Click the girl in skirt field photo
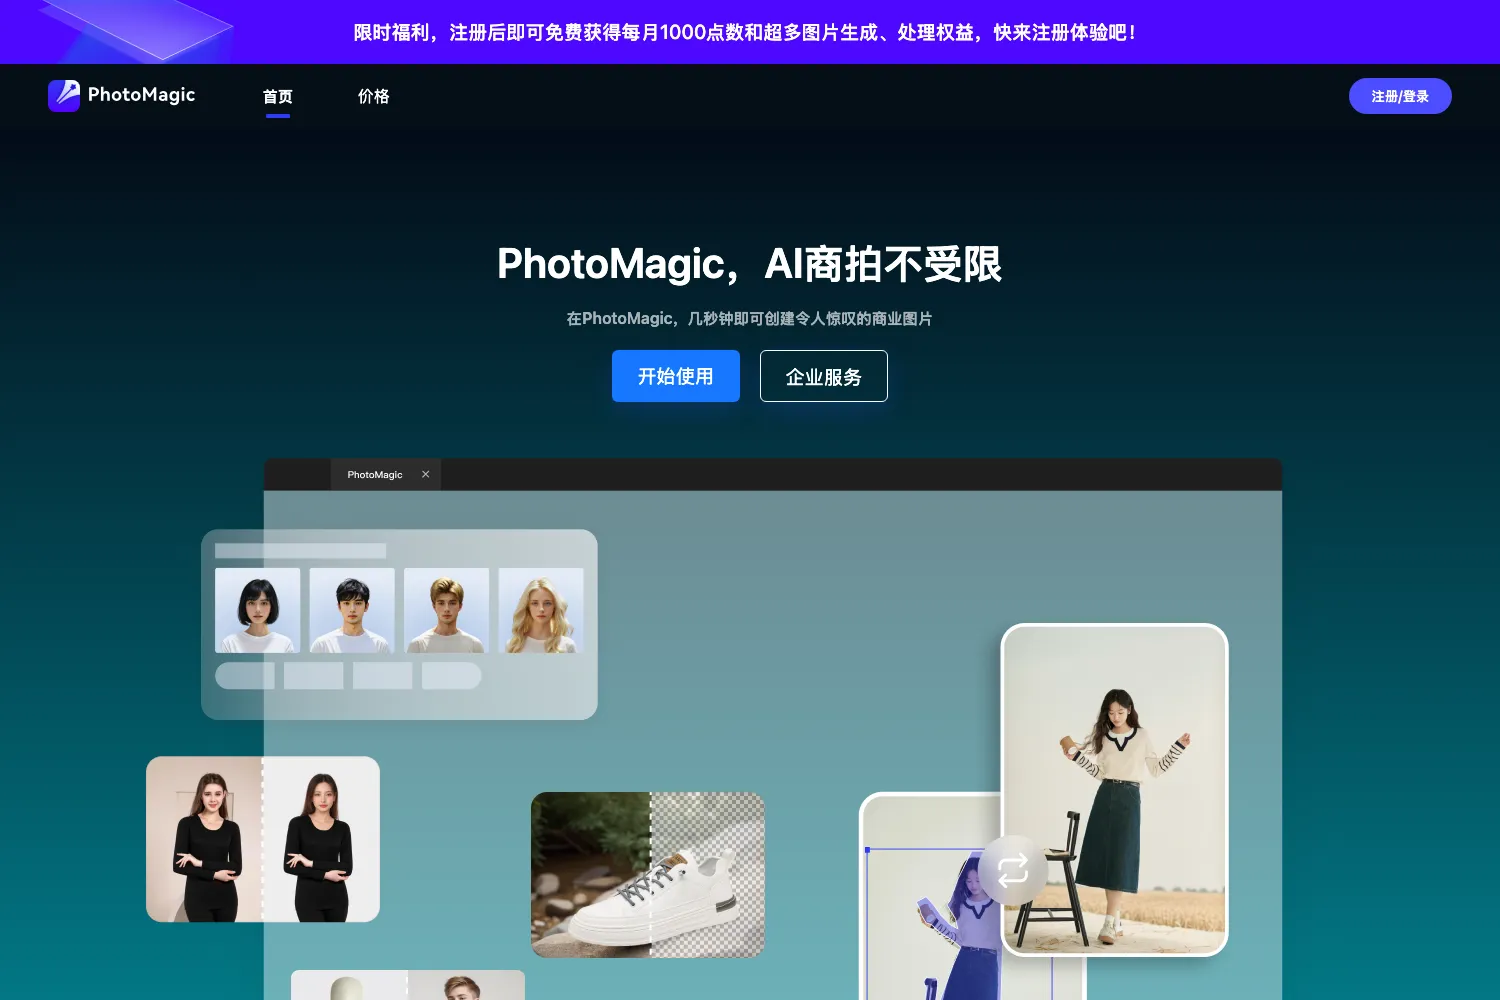The image size is (1500, 1000). coord(1115,790)
